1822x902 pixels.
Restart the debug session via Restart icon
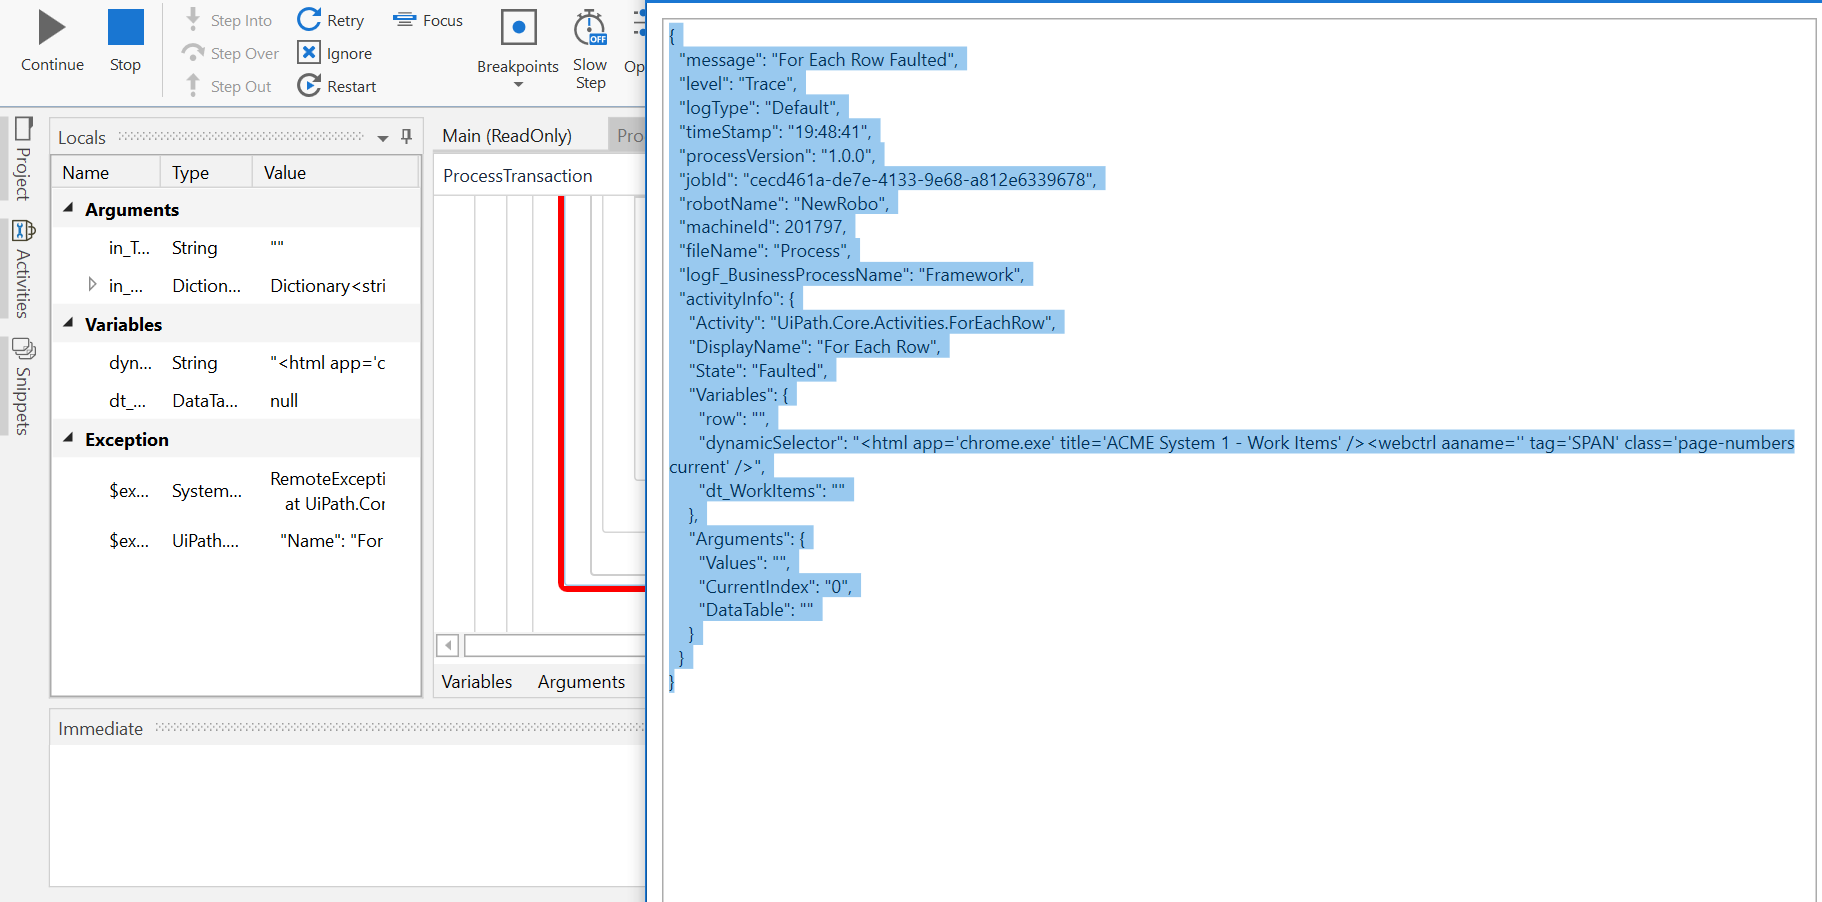point(310,85)
